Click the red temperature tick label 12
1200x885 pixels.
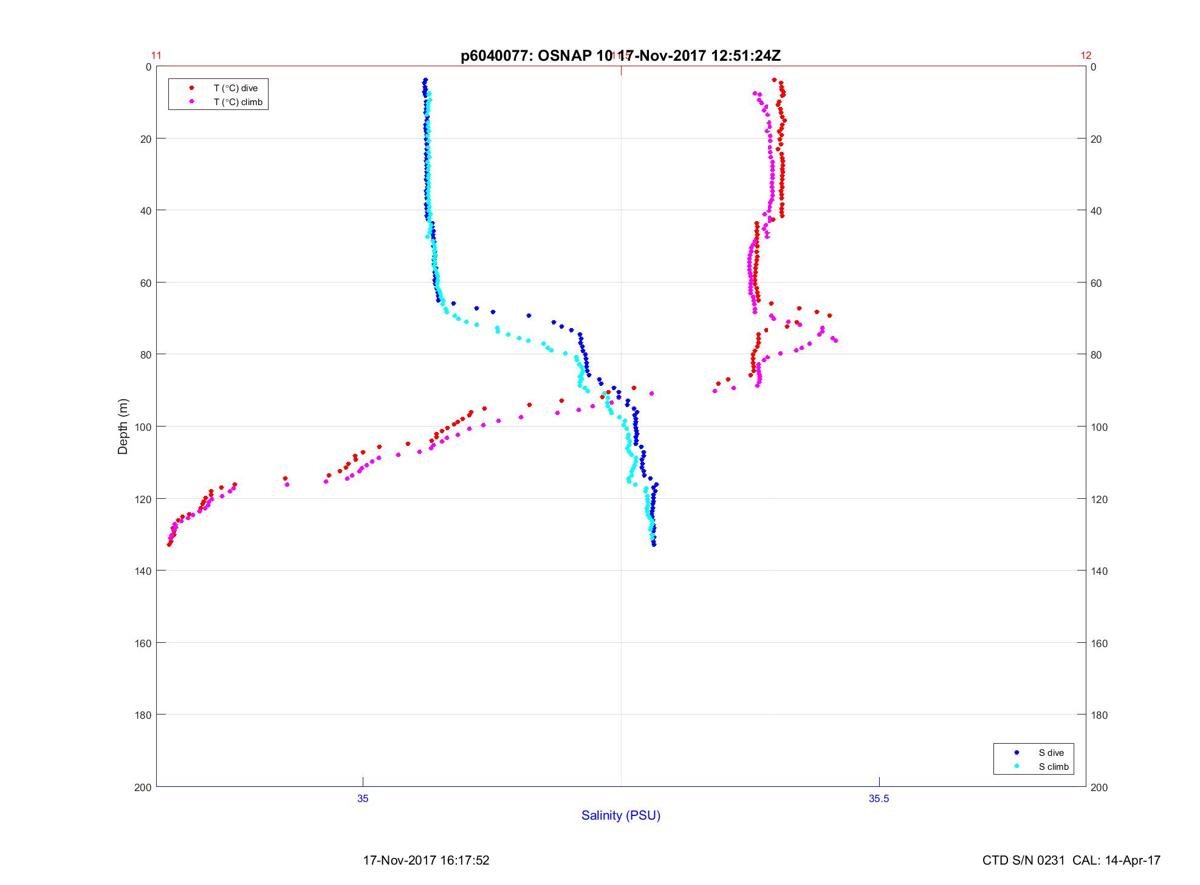pos(1086,56)
